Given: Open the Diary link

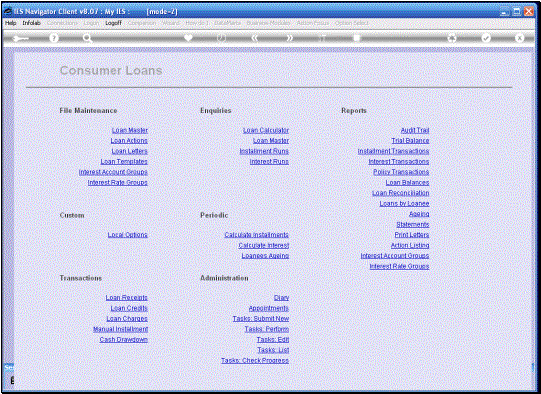Looking at the screenshot, I should coord(282,298).
